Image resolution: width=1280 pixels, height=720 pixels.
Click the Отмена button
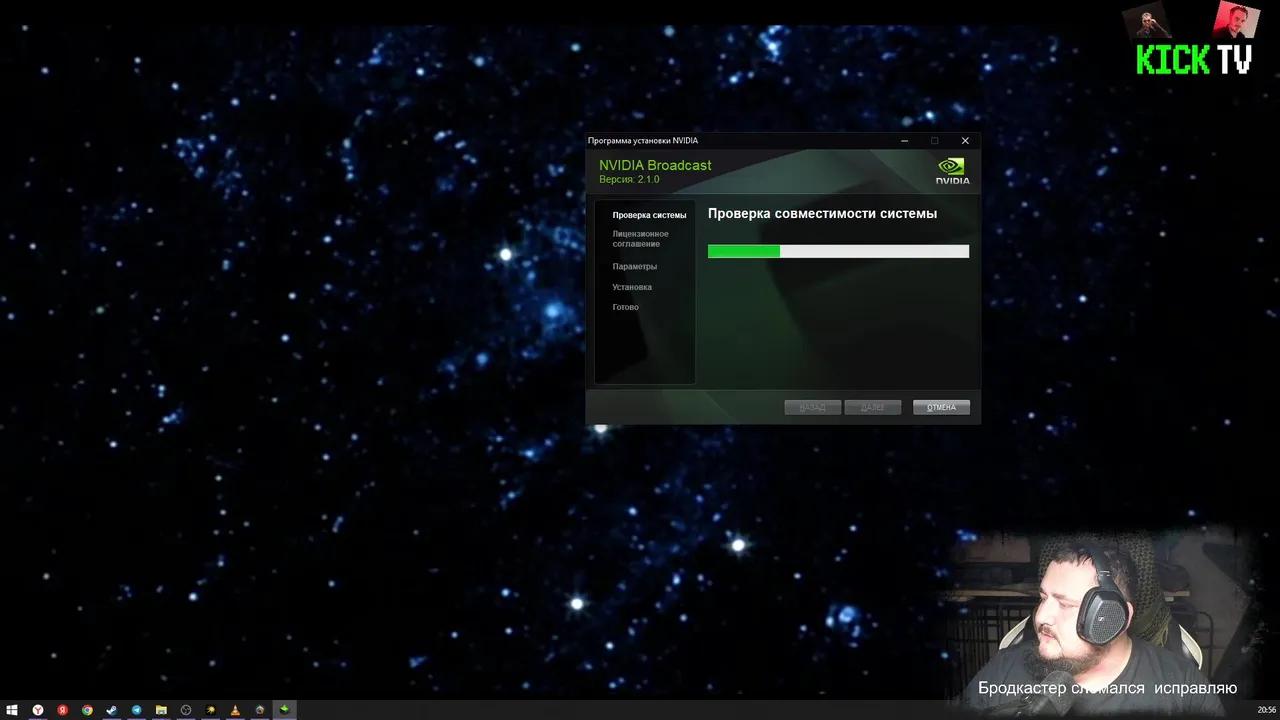tap(941, 407)
